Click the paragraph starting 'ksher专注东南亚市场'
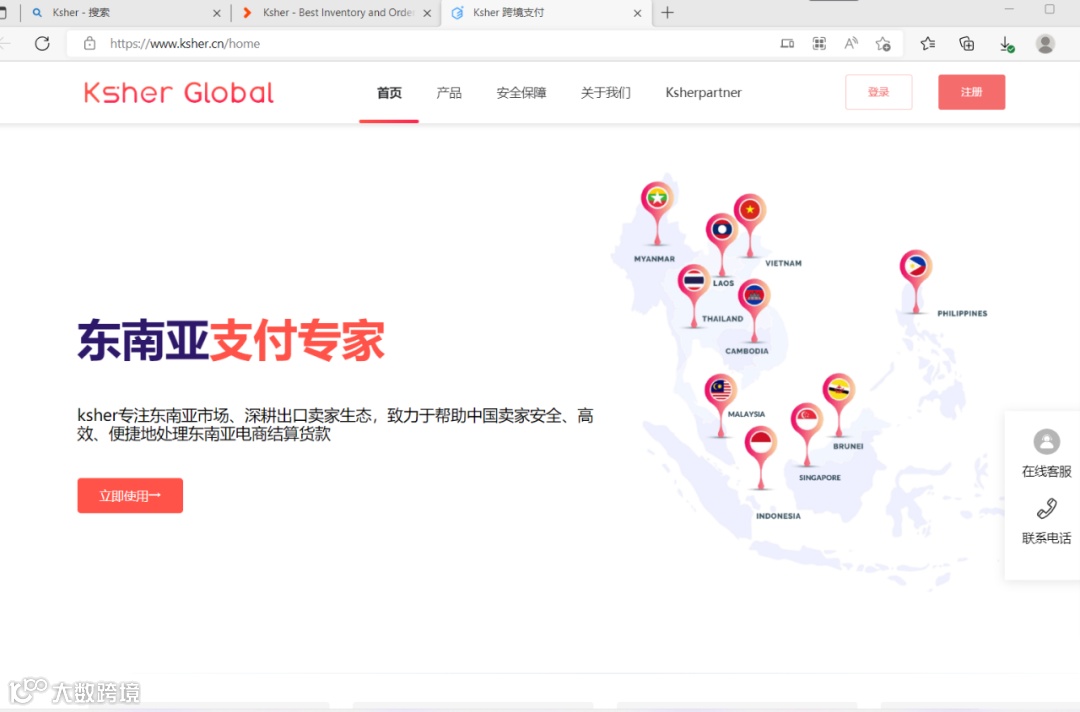 pos(335,425)
